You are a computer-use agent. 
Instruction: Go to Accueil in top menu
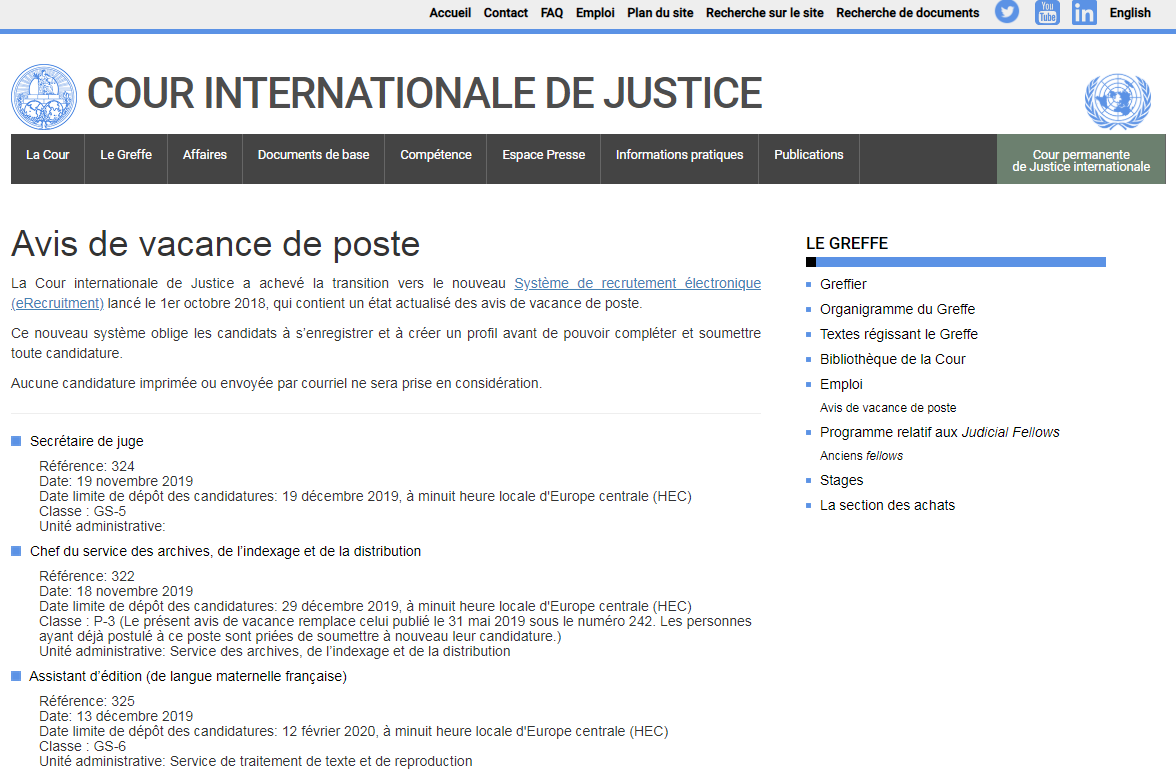pyautogui.click(x=450, y=13)
